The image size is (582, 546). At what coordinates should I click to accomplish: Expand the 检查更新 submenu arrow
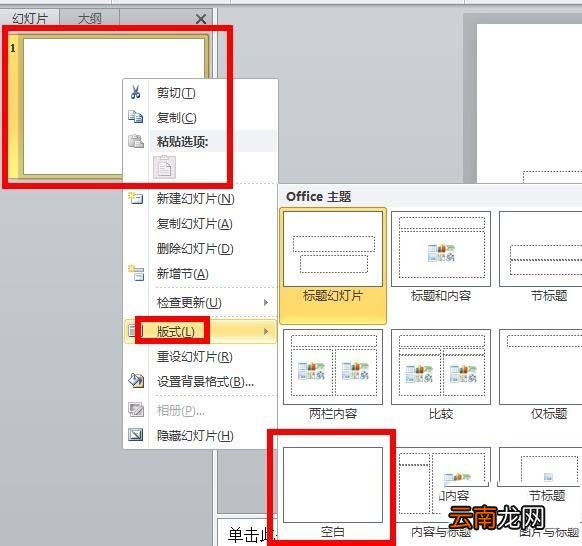(266, 302)
